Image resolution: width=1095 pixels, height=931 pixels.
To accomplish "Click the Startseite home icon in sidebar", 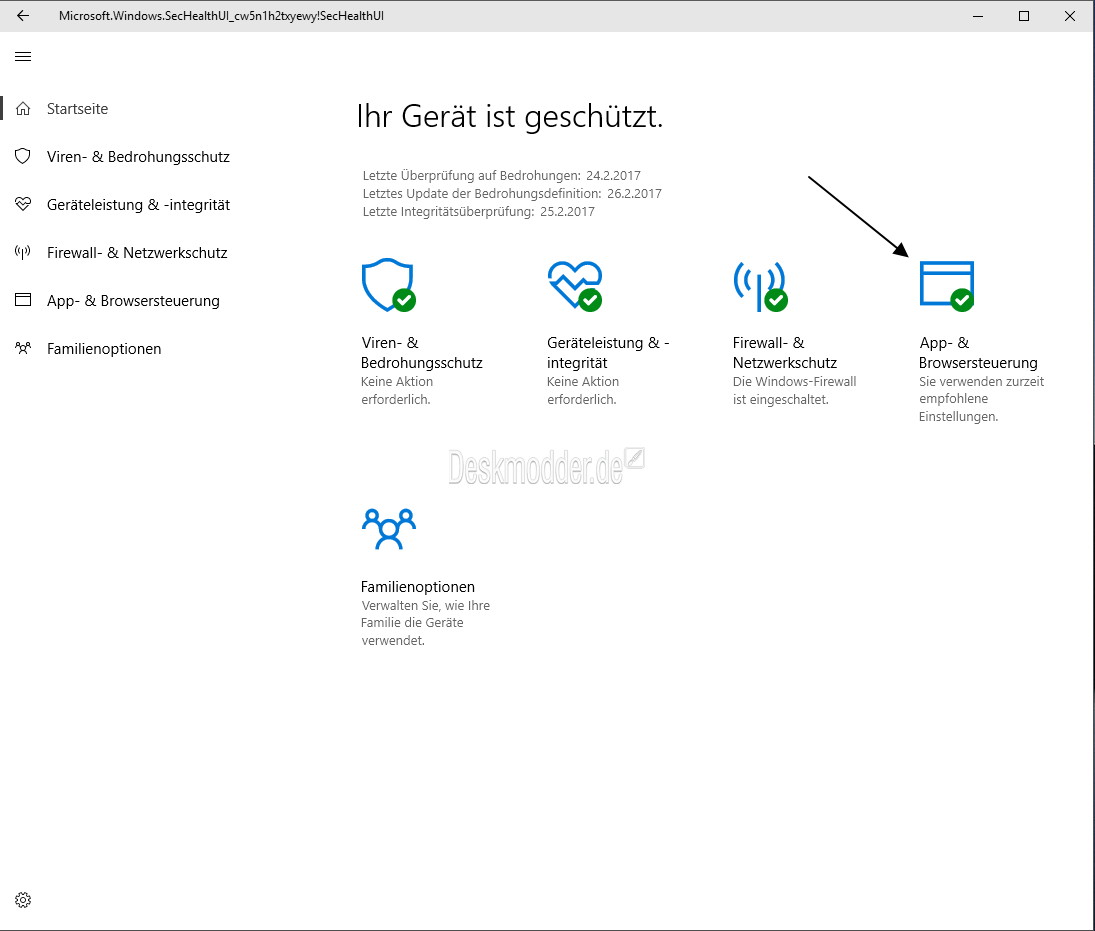I will point(23,108).
